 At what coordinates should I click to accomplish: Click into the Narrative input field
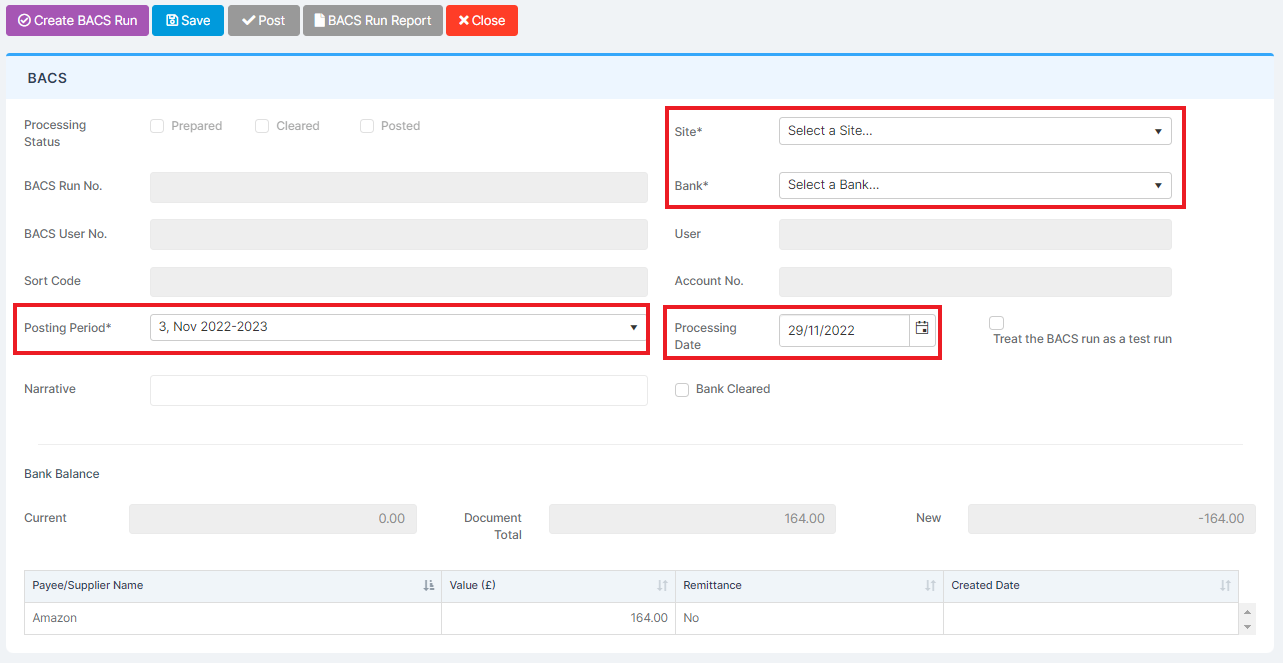(x=399, y=390)
